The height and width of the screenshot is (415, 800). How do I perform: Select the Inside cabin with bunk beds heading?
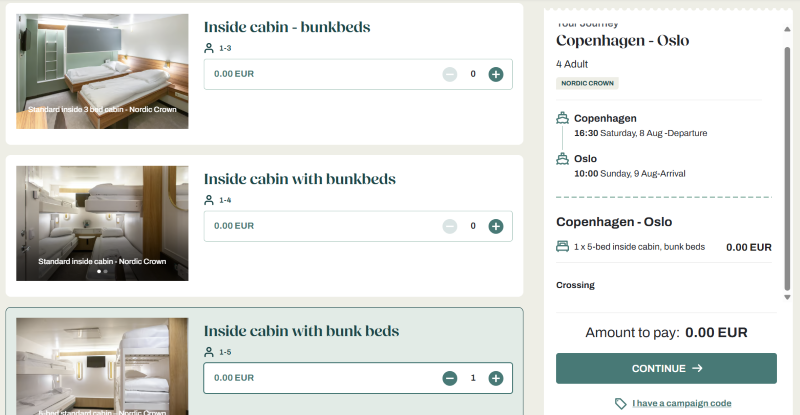[x=301, y=331]
